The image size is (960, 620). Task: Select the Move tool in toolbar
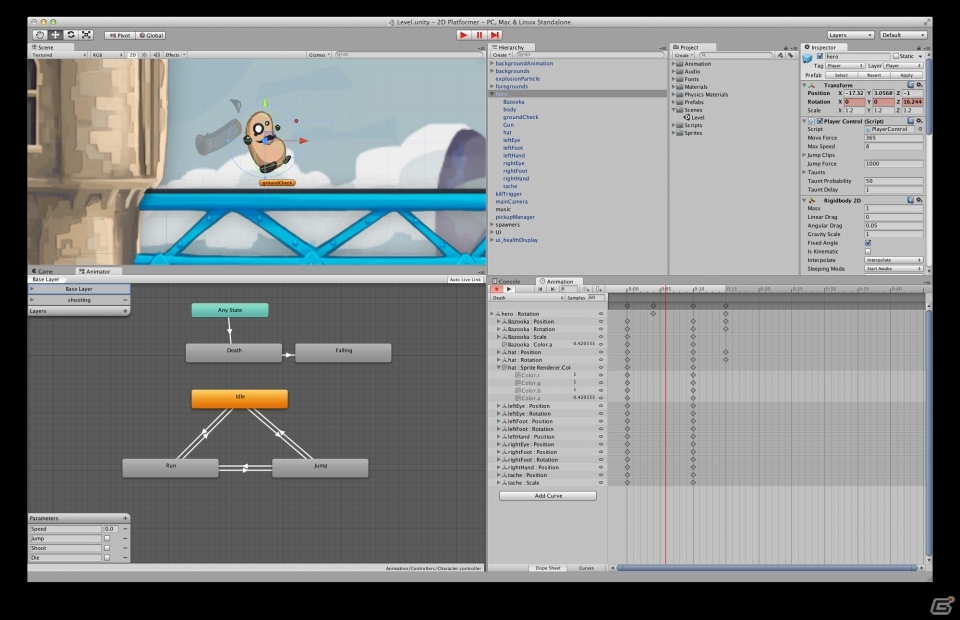(55, 35)
